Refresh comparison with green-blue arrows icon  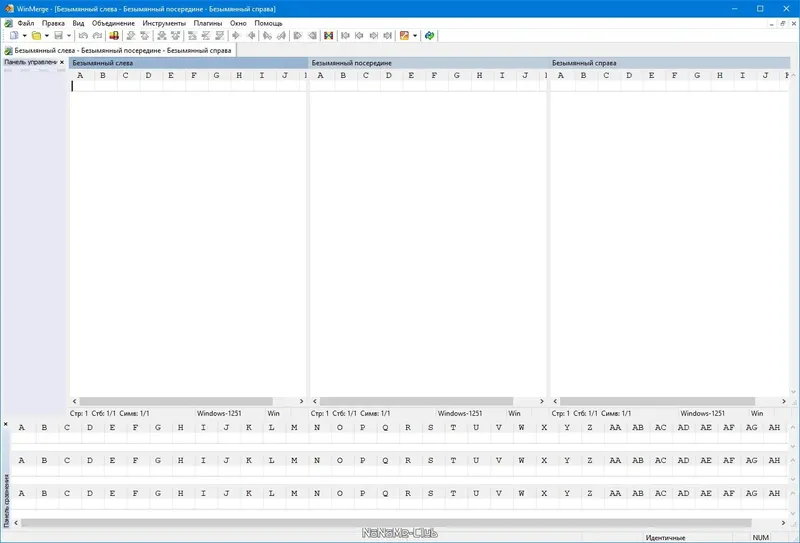pyautogui.click(x=430, y=36)
